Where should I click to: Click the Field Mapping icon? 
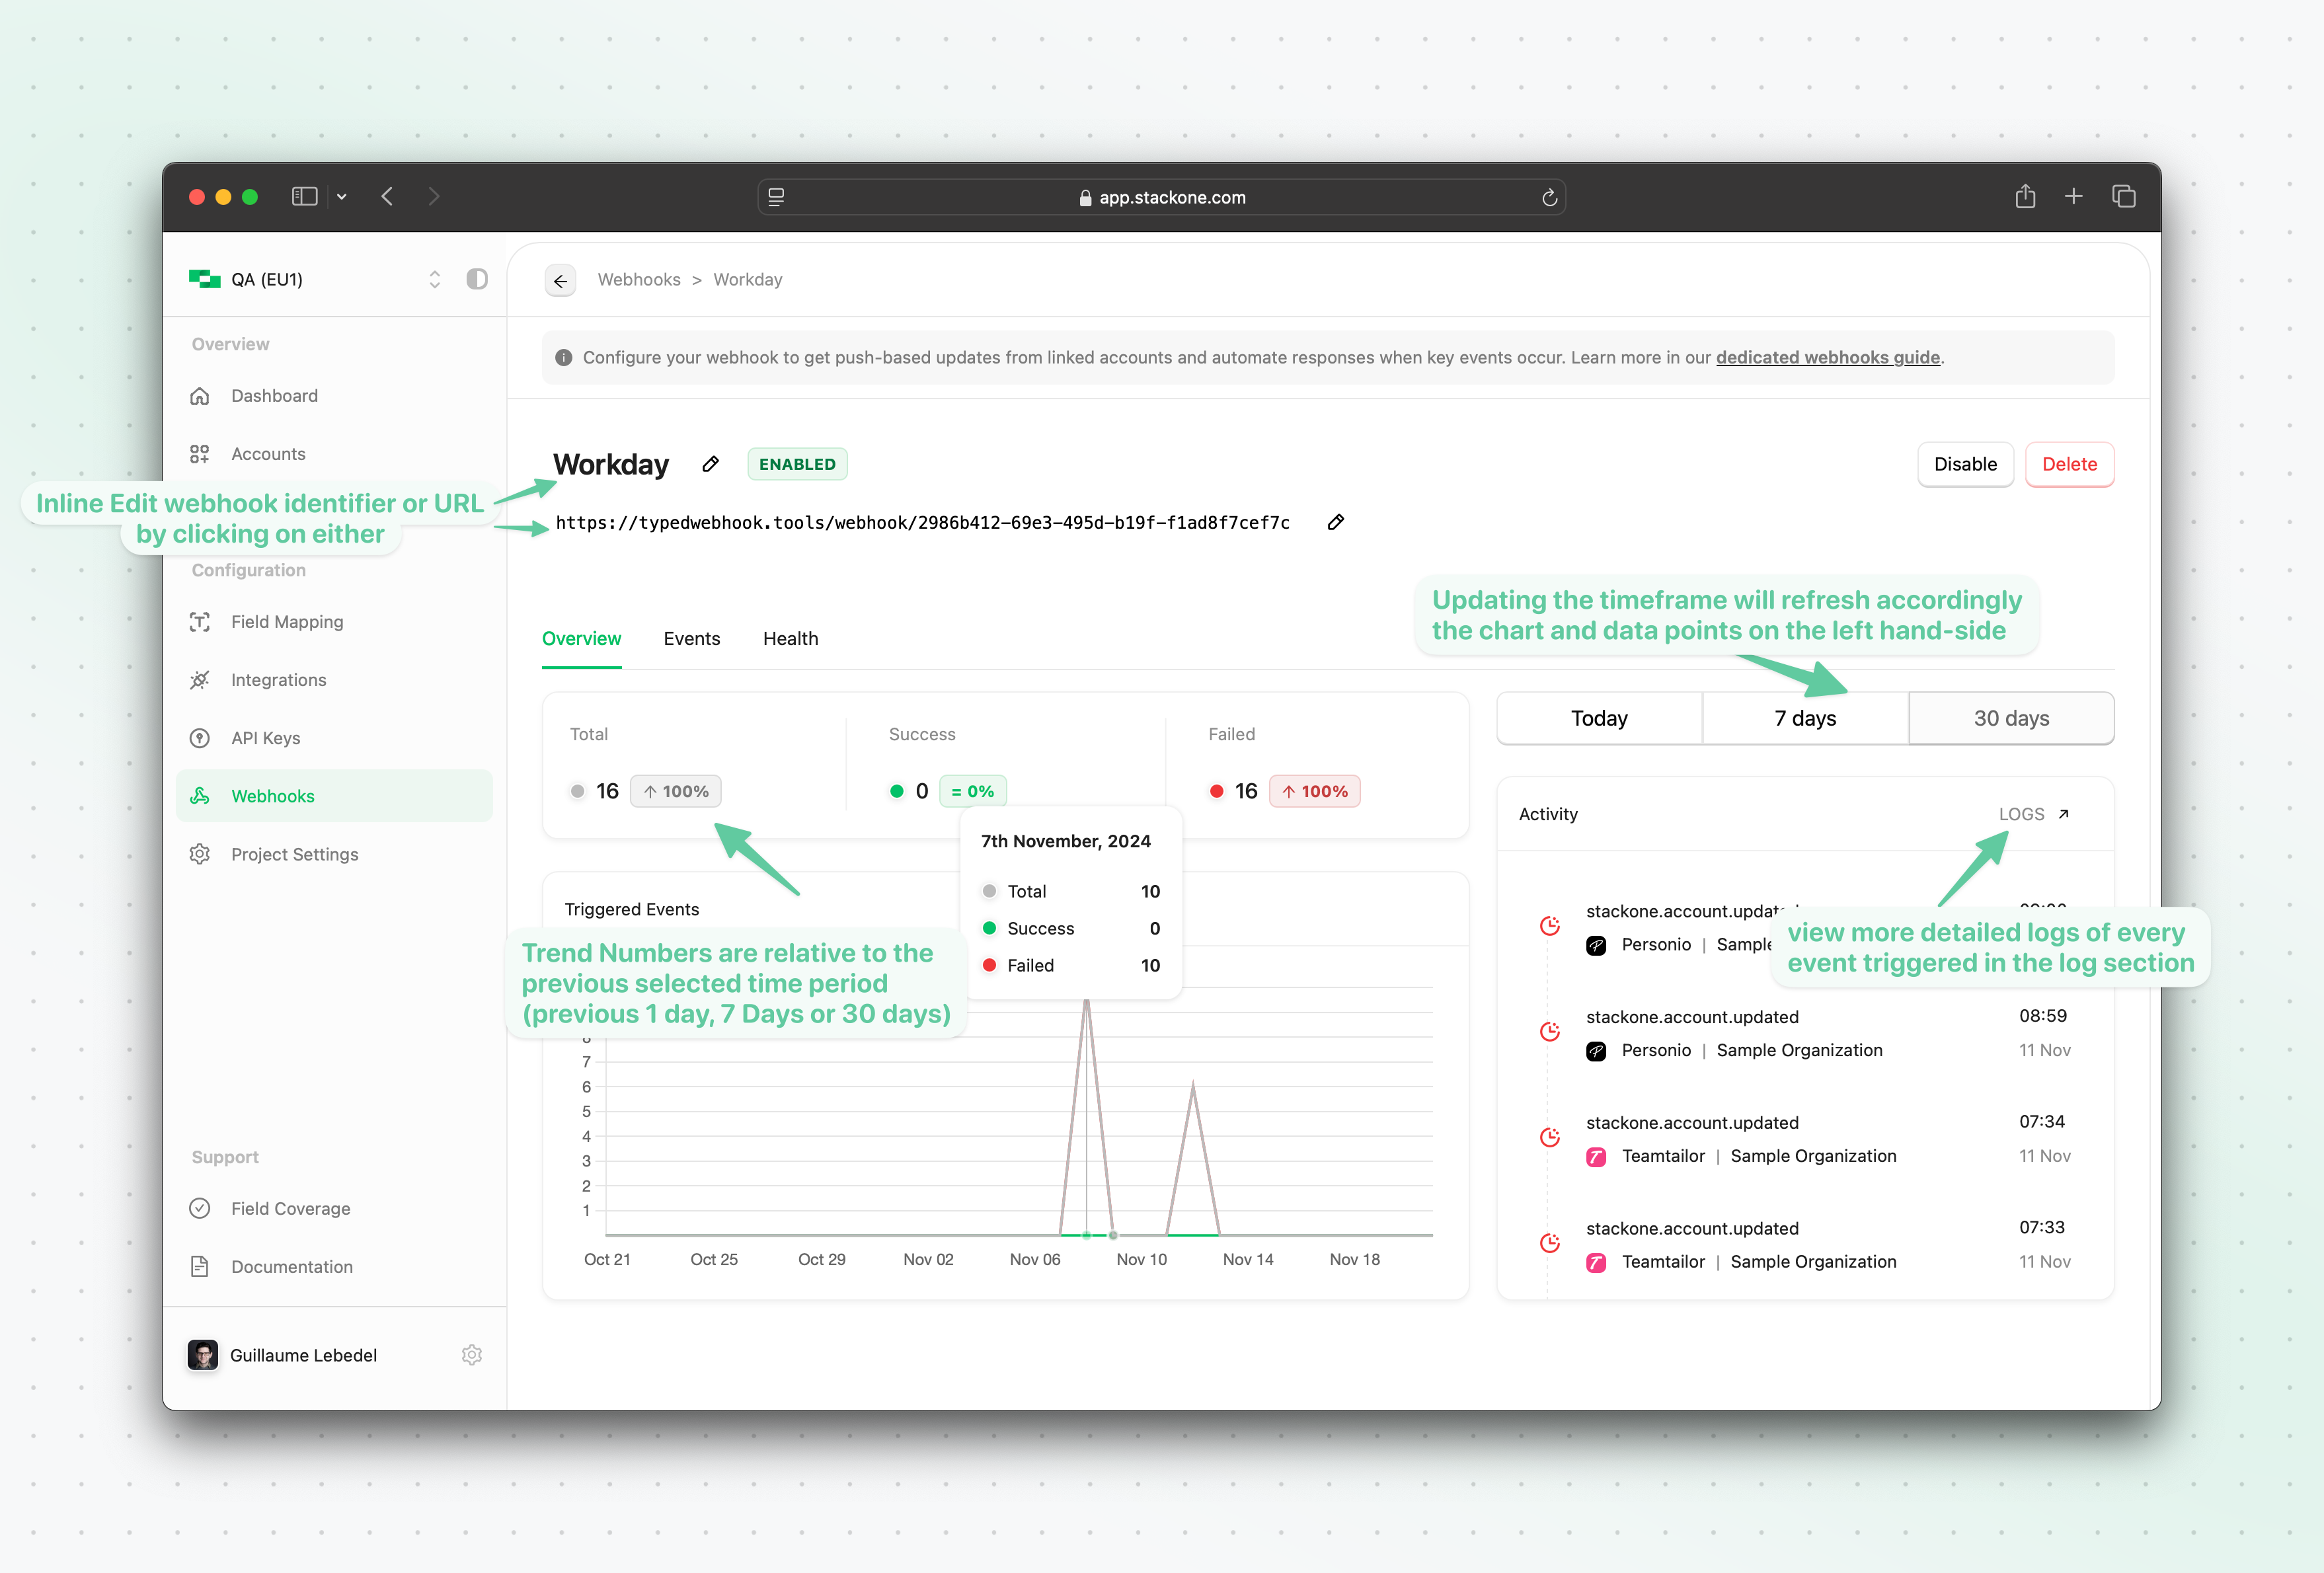coord(200,622)
